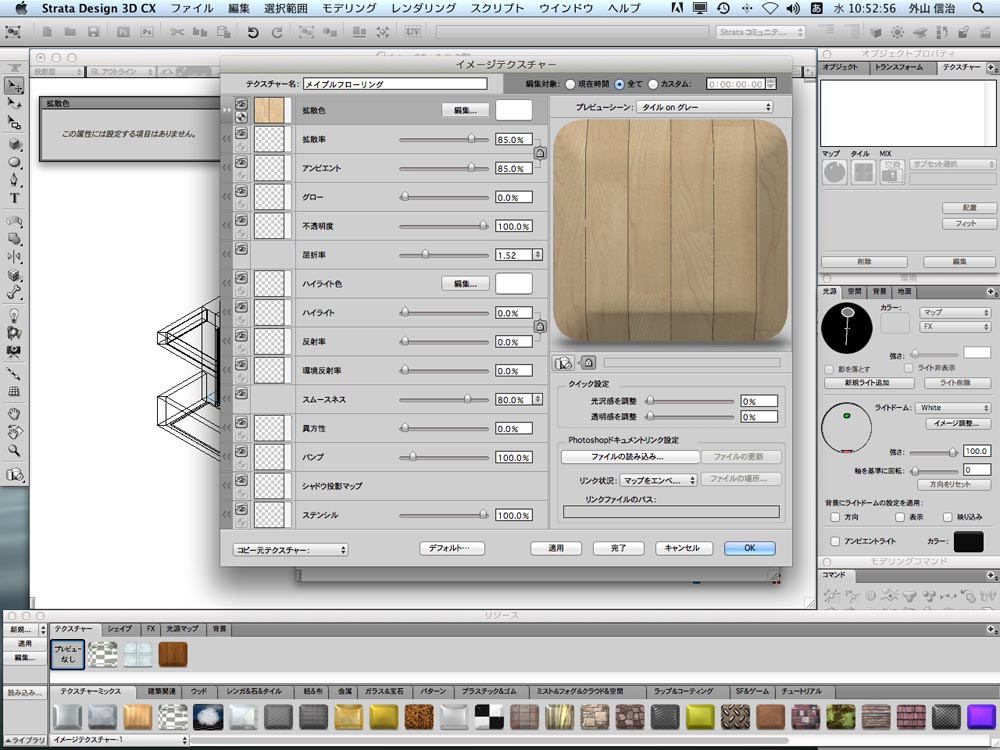The height and width of the screenshot is (750, 1000).
Task: Click the lock icon below the preview
Action: [x=588, y=362]
